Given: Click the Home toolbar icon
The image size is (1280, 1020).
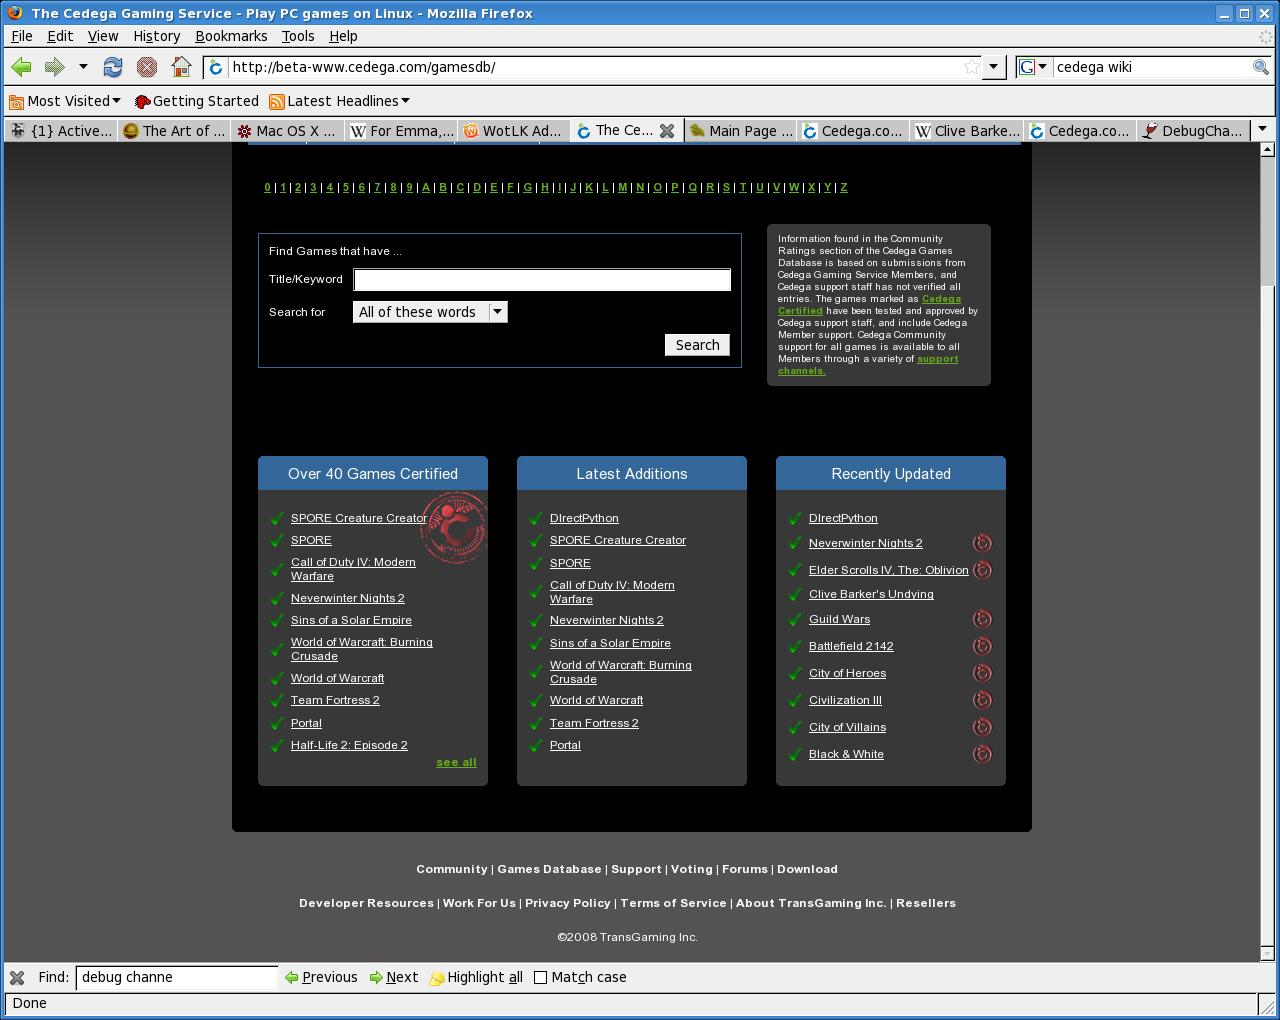Looking at the screenshot, I should tap(181, 67).
